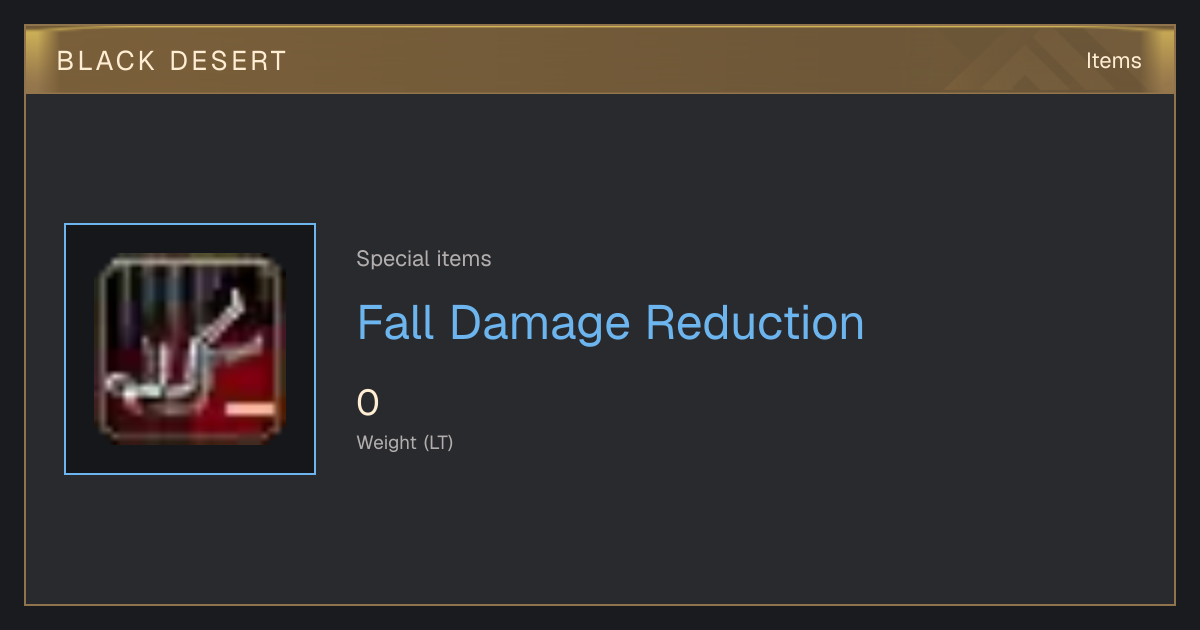This screenshot has height=630, width=1200.
Task: Go to the BLACK DESERT home title
Action: [172, 61]
